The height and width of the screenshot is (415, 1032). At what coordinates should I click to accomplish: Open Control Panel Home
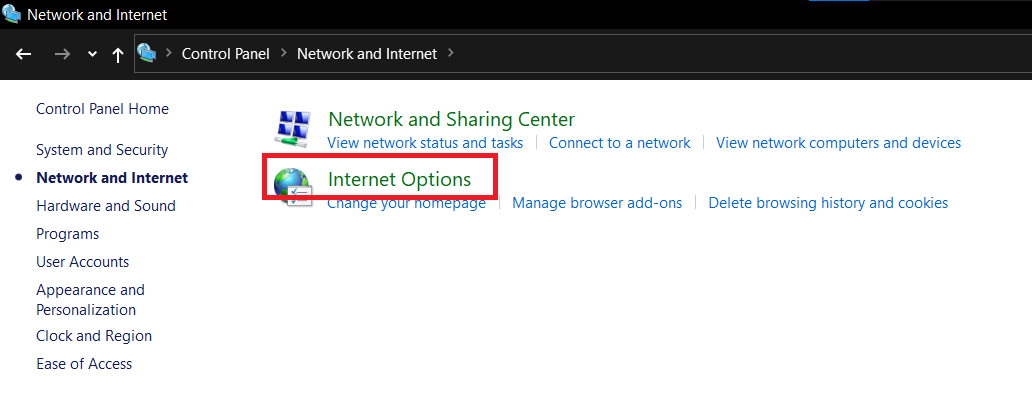(103, 109)
